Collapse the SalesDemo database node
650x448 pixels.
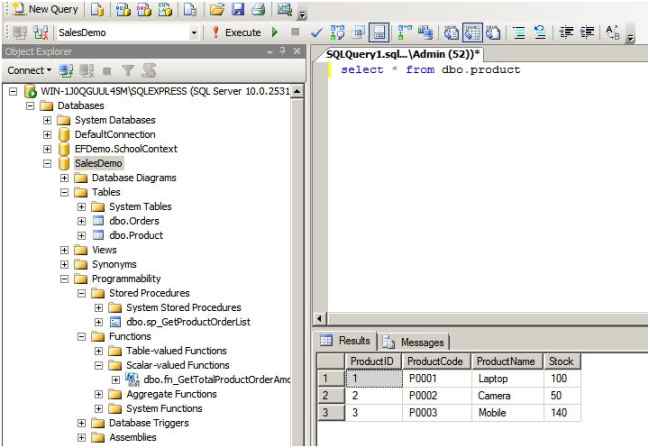47,164
